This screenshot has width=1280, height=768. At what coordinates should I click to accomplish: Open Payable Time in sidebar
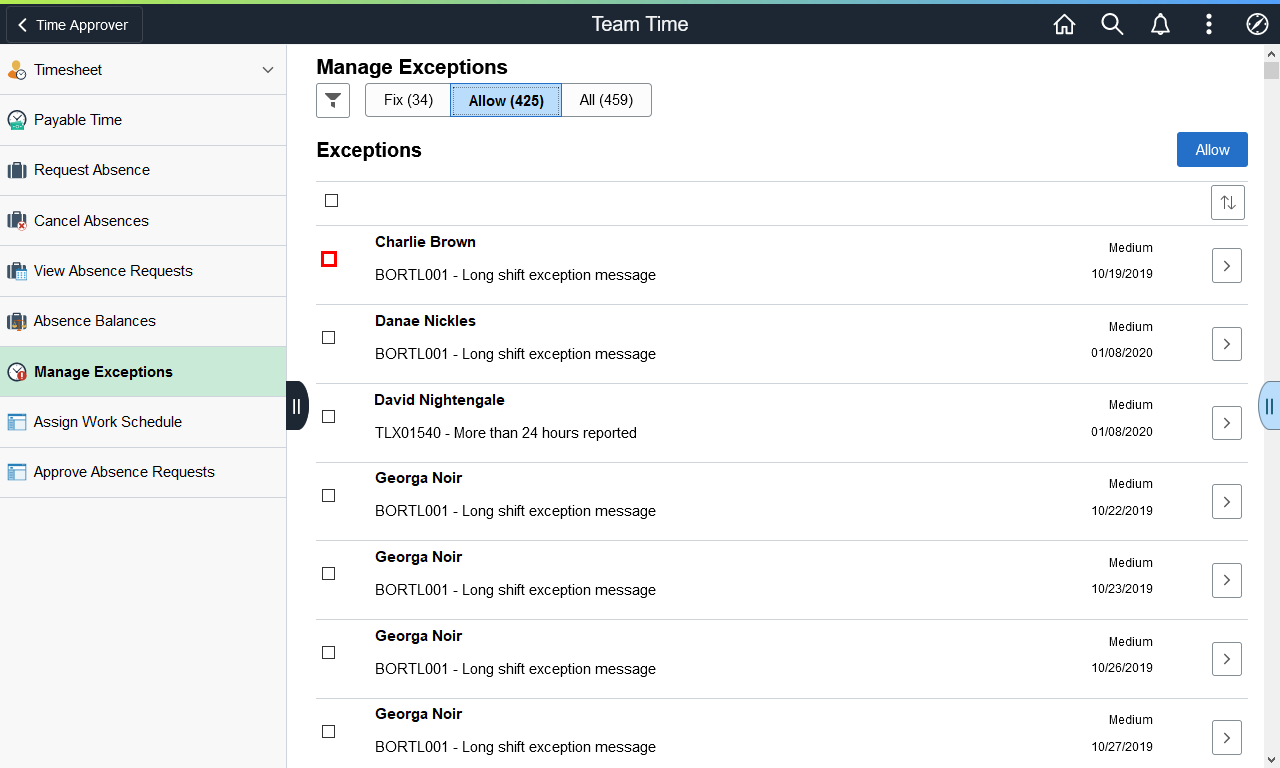pyautogui.click(x=143, y=120)
